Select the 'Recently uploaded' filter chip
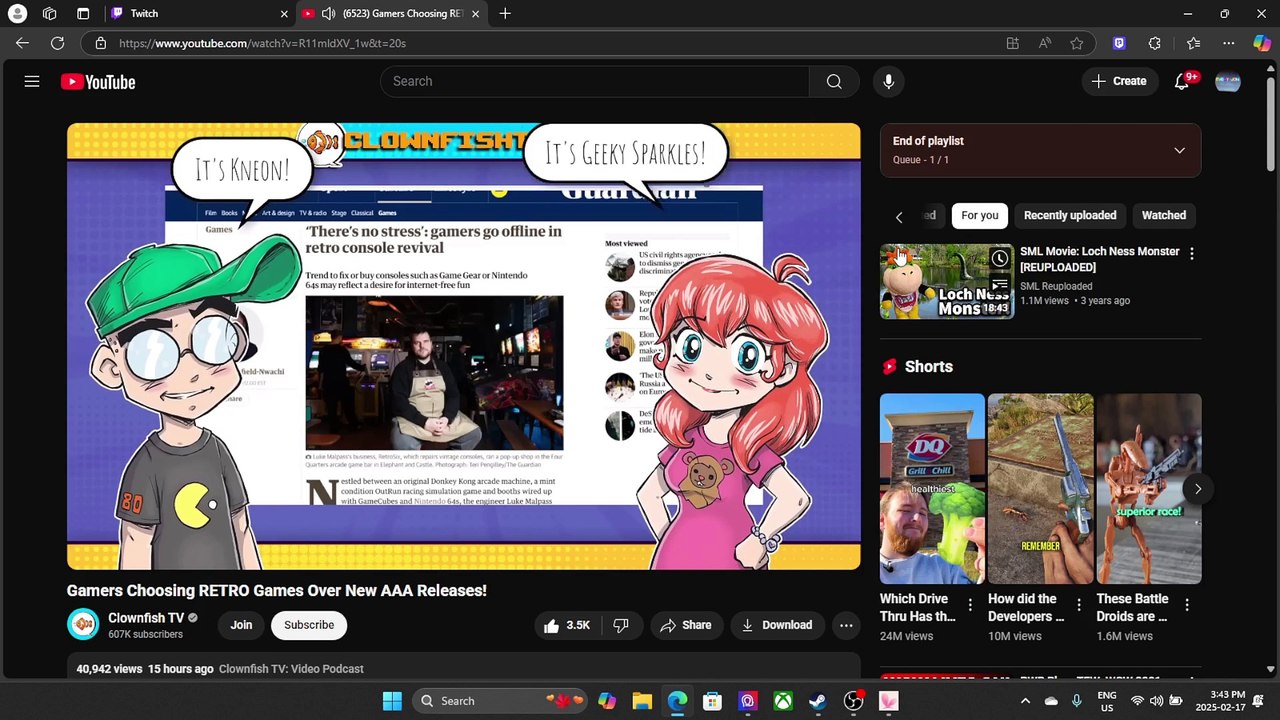 point(1070,216)
